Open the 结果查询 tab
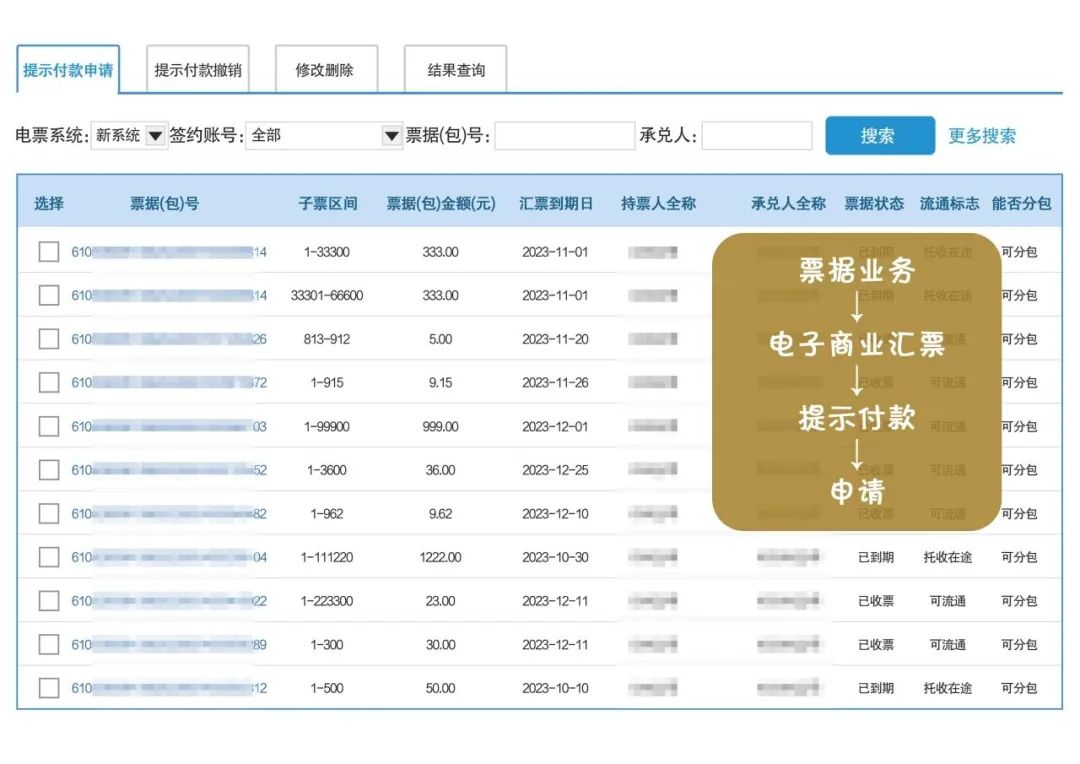1080x764 pixels. coord(455,70)
